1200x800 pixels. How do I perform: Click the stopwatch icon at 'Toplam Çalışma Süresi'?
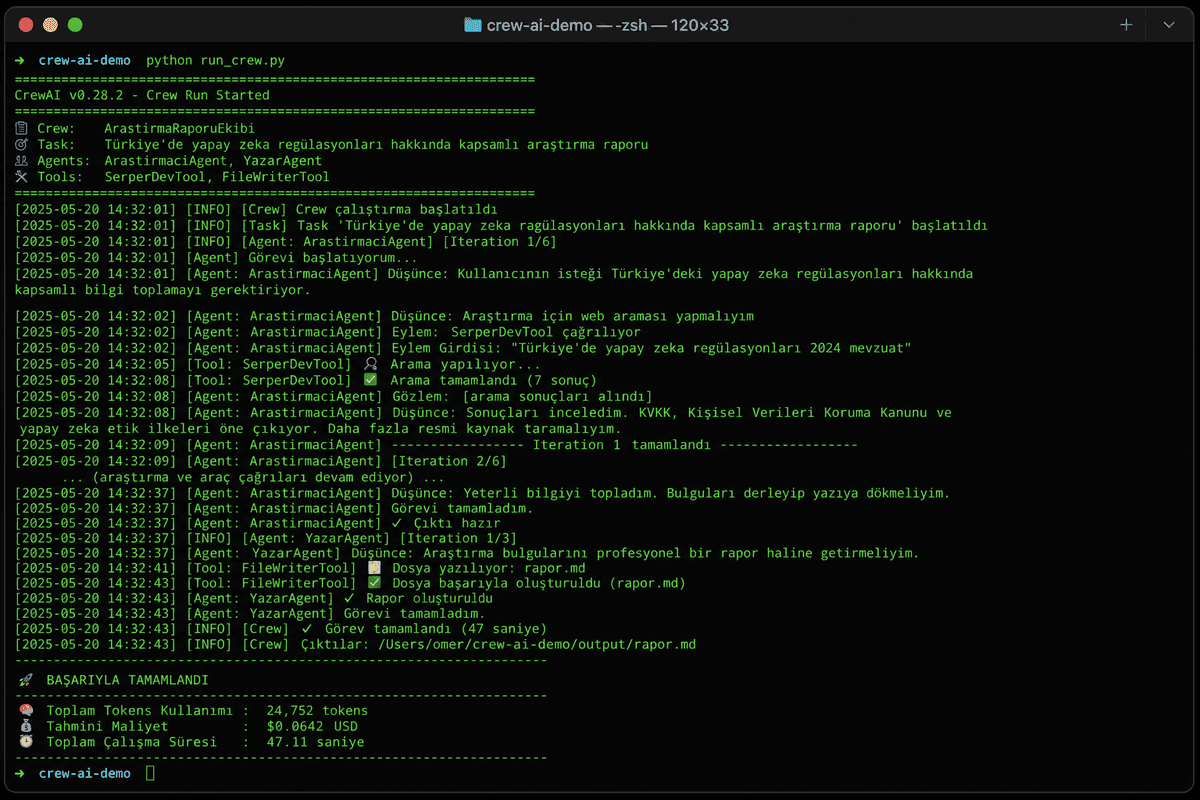(x=26, y=743)
